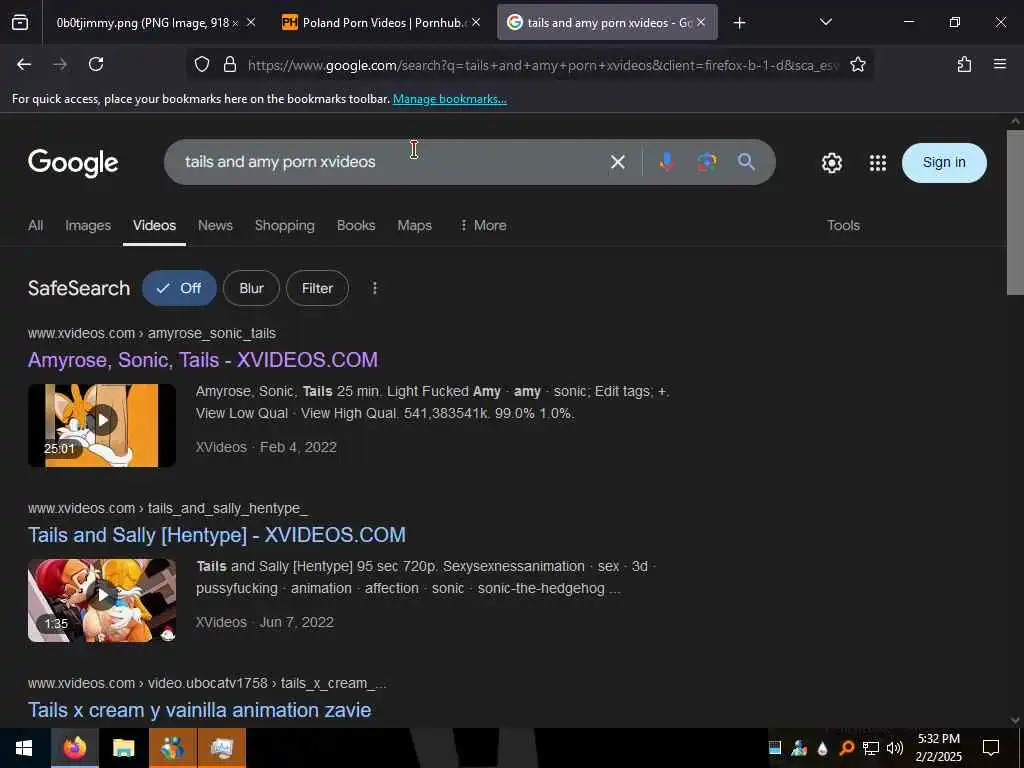Open the Windows Start menu
This screenshot has width=1024, height=768.
coord(24,748)
